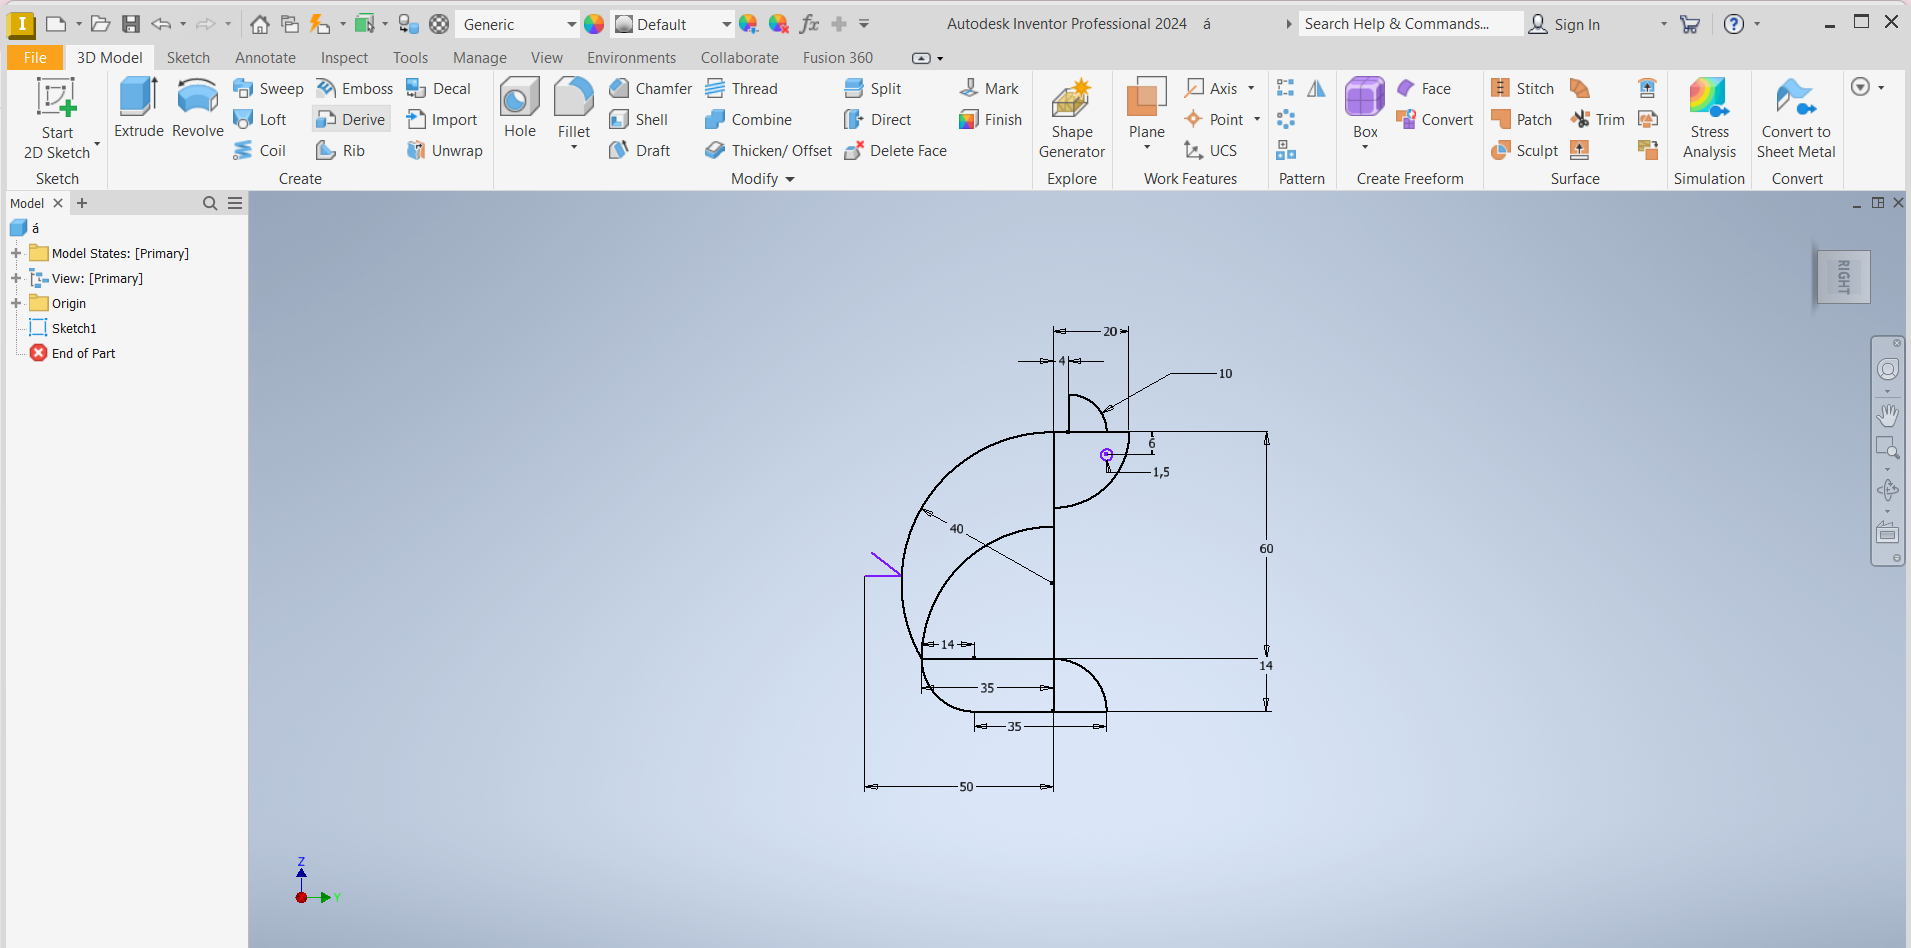
Task: Switch to the Sketch ribbon tab
Action: [188, 58]
